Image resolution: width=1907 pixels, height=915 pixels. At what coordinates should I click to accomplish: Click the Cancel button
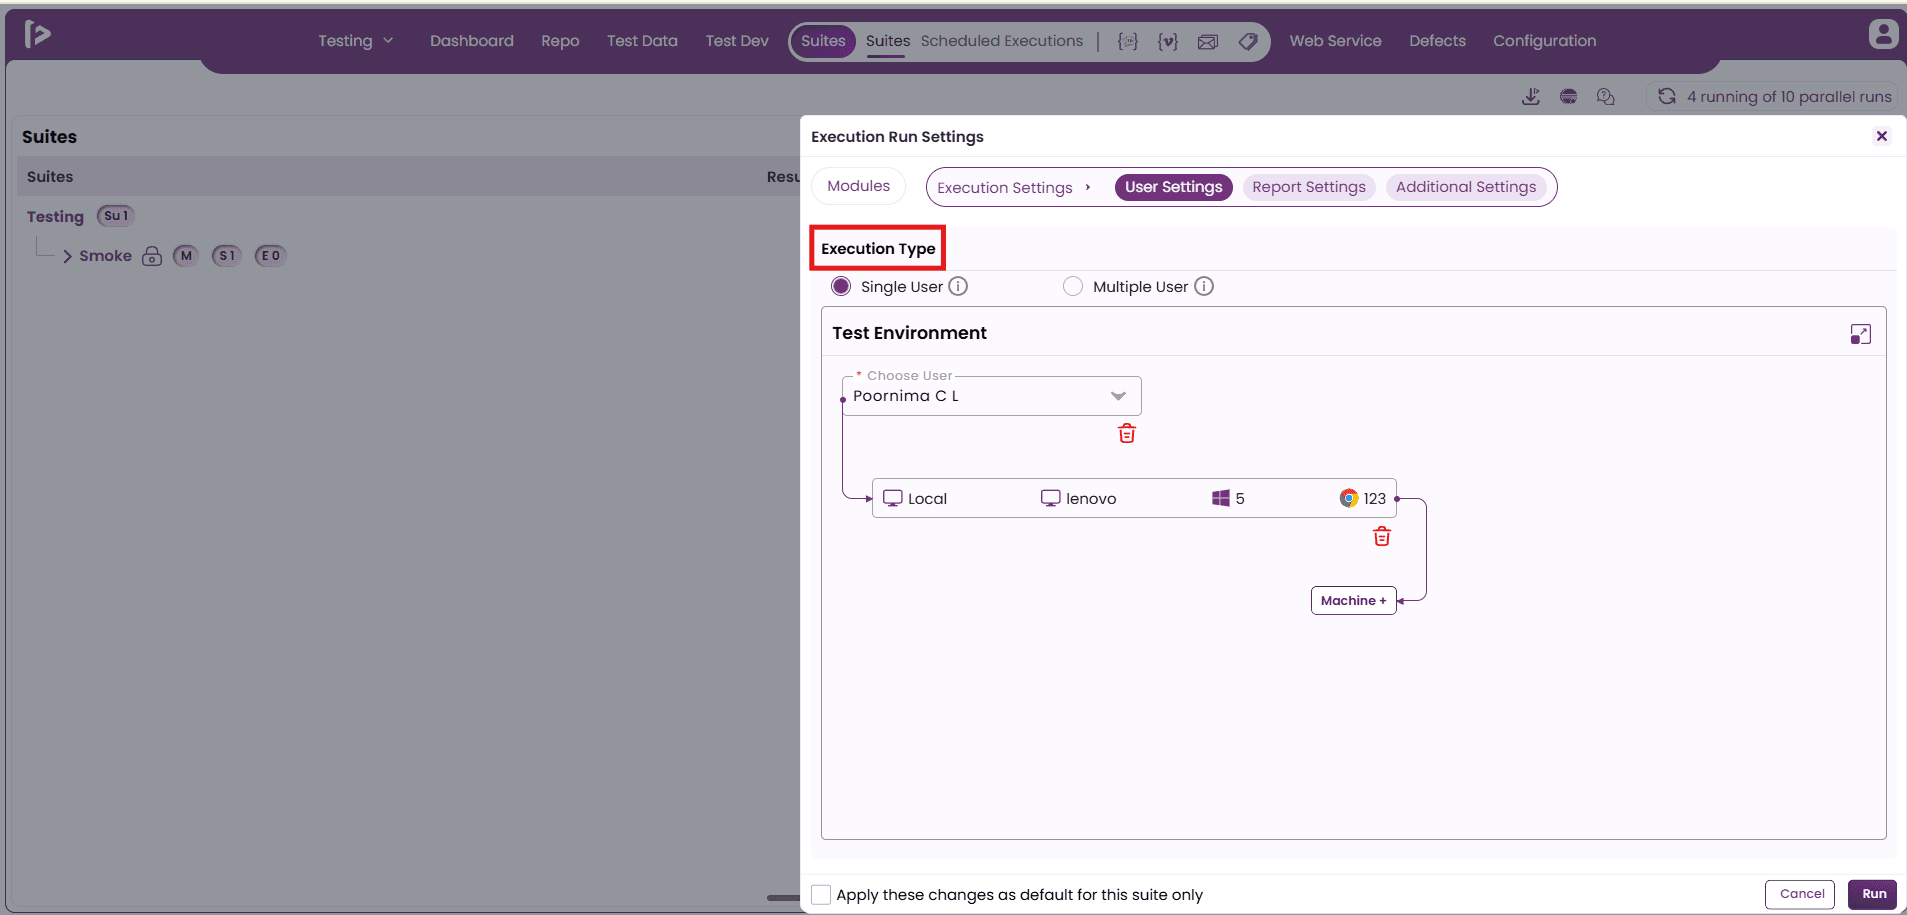click(x=1801, y=894)
